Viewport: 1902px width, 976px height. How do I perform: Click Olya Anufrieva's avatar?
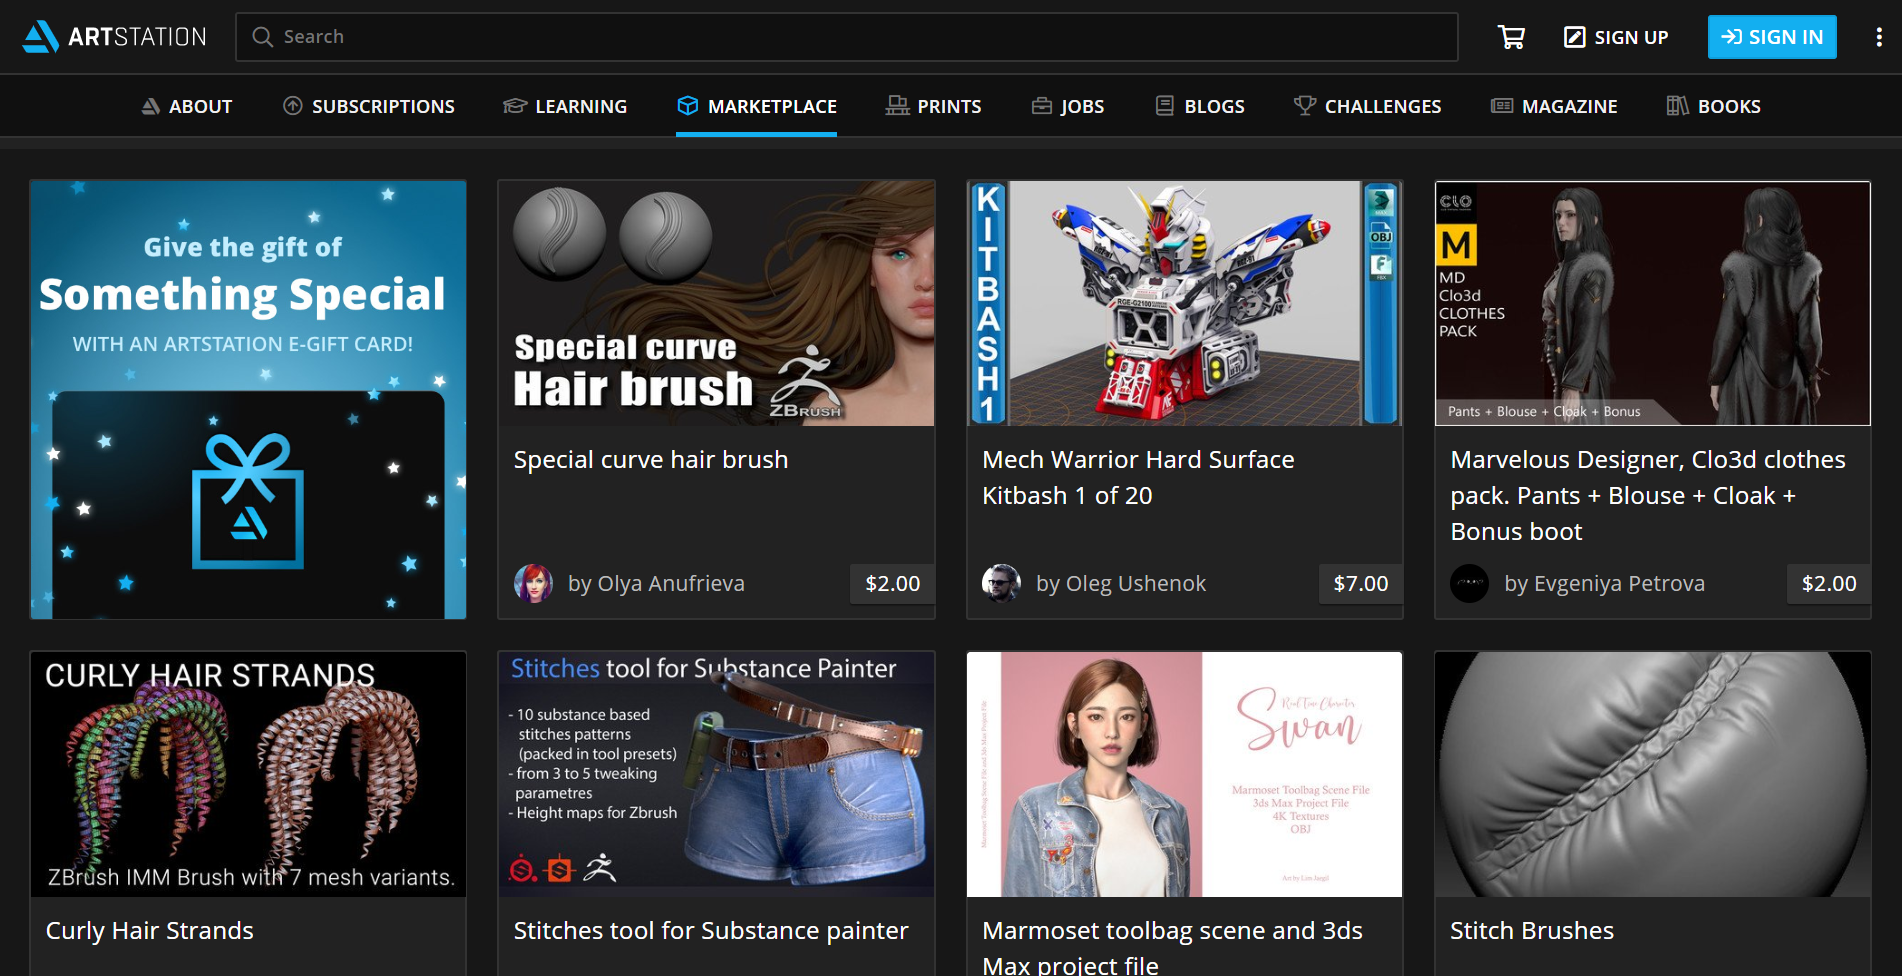point(533,583)
